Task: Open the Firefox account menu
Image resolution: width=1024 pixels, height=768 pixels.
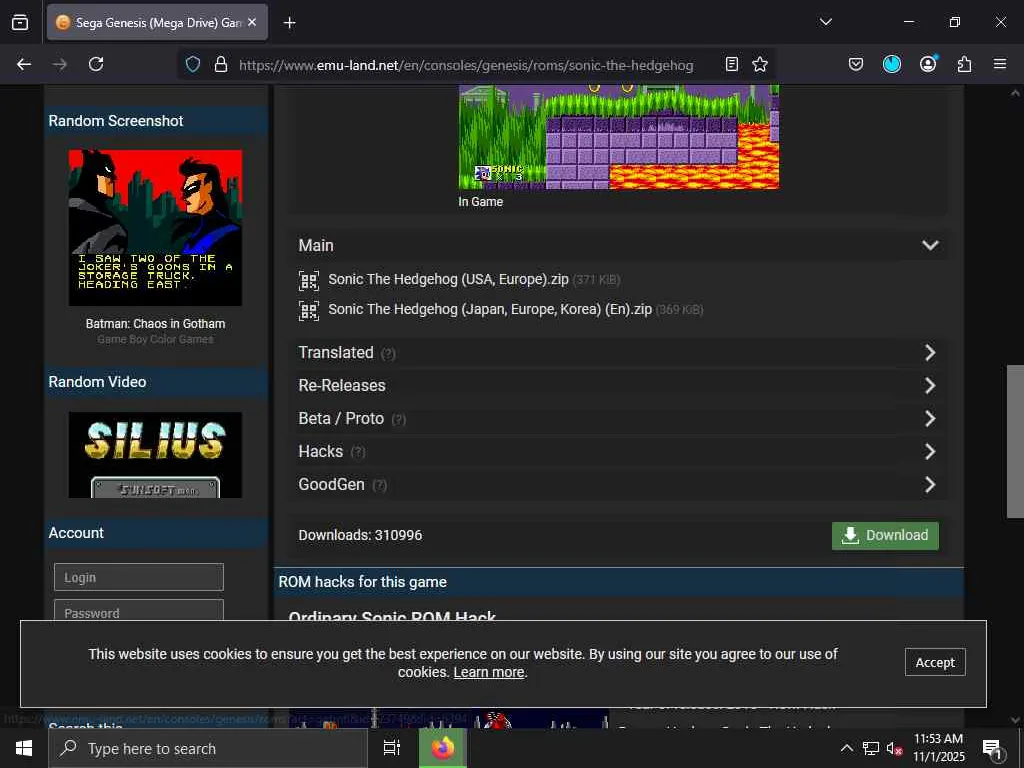Action: click(928, 64)
